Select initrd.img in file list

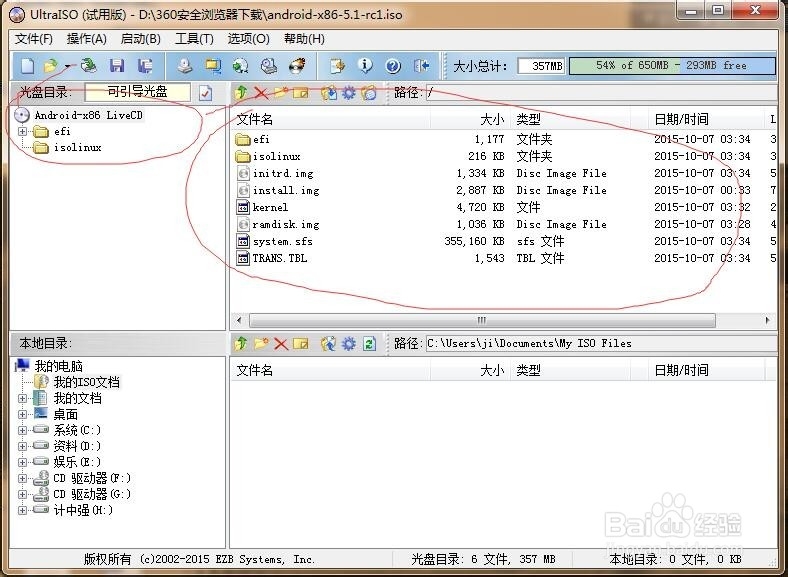pyautogui.click(x=283, y=173)
